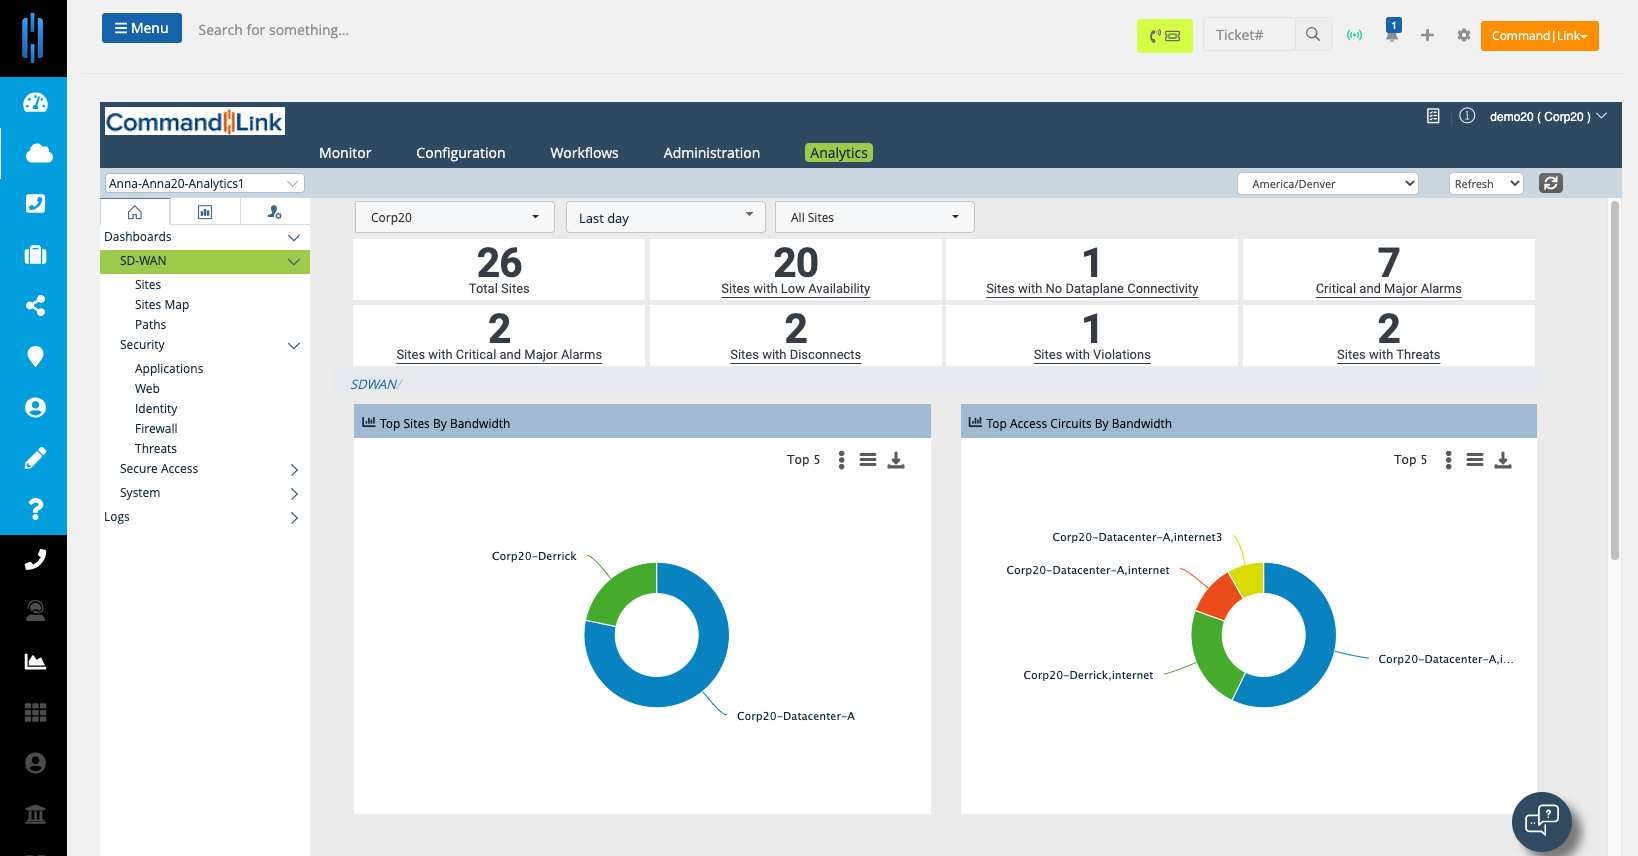The height and width of the screenshot is (856, 1638).
Task: Switch to the Configuration tab
Action: pyautogui.click(x=461, y=153)
